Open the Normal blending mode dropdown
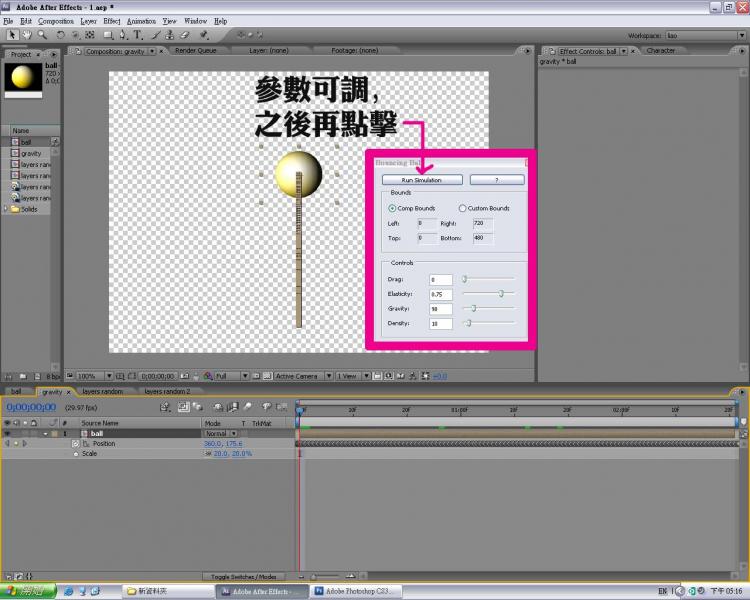This screenshot has width=750, height=600. [220, 434]
